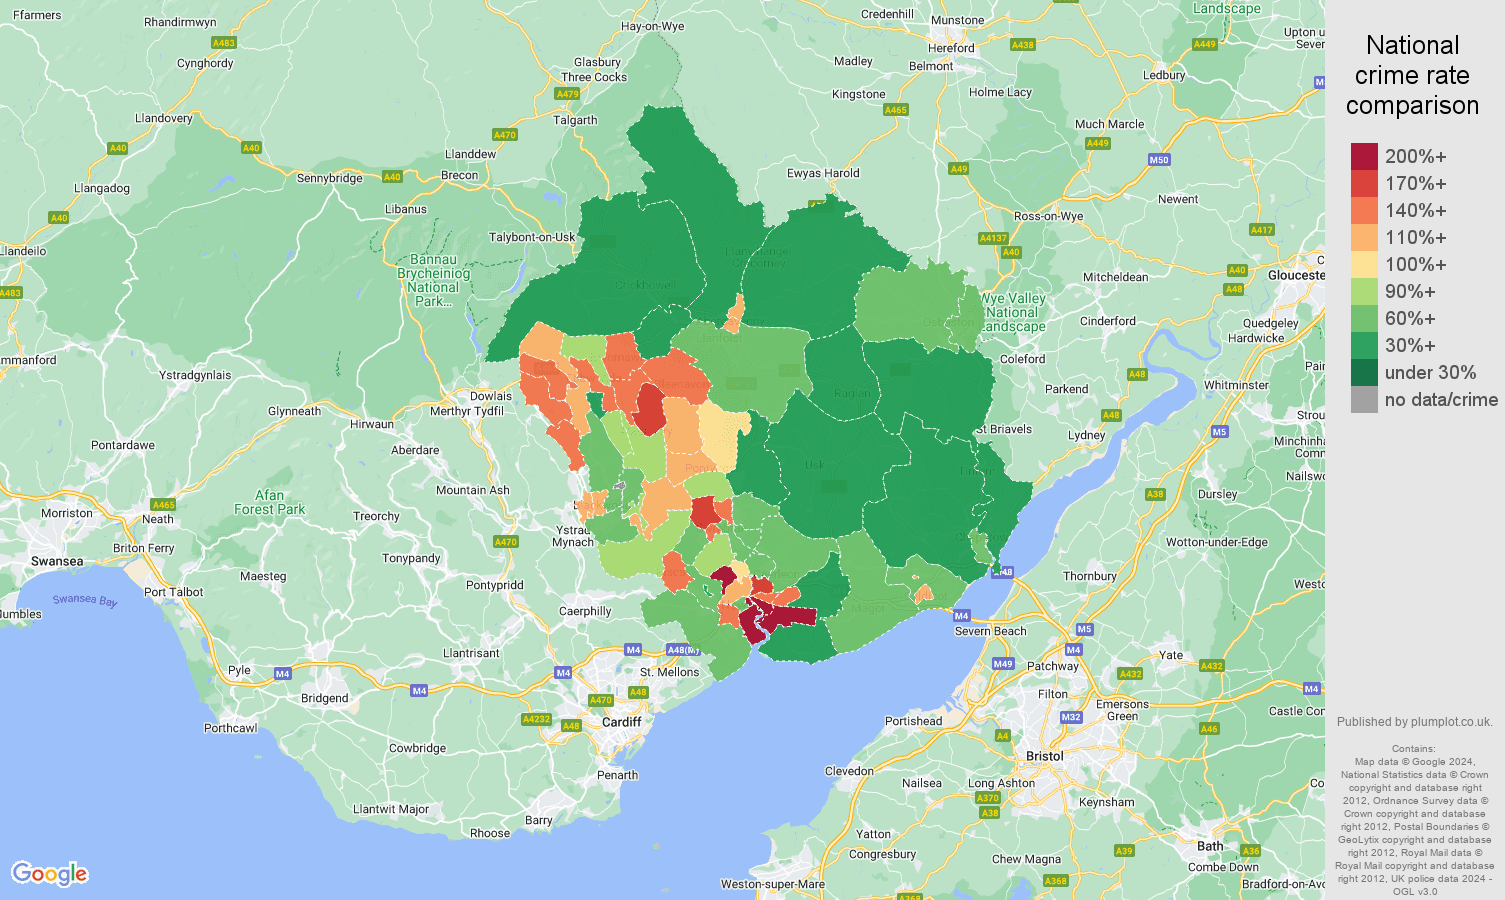
Task: Click the 200%+ dark red legend swatch
Action: click(x=1364, y=157)
